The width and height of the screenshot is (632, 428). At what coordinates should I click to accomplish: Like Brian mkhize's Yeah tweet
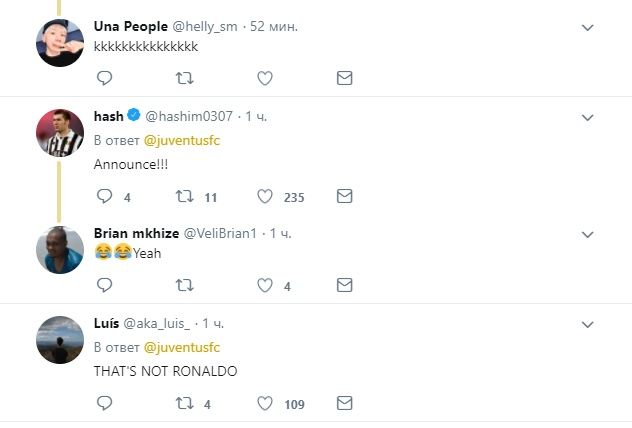[x=265, y=285]
